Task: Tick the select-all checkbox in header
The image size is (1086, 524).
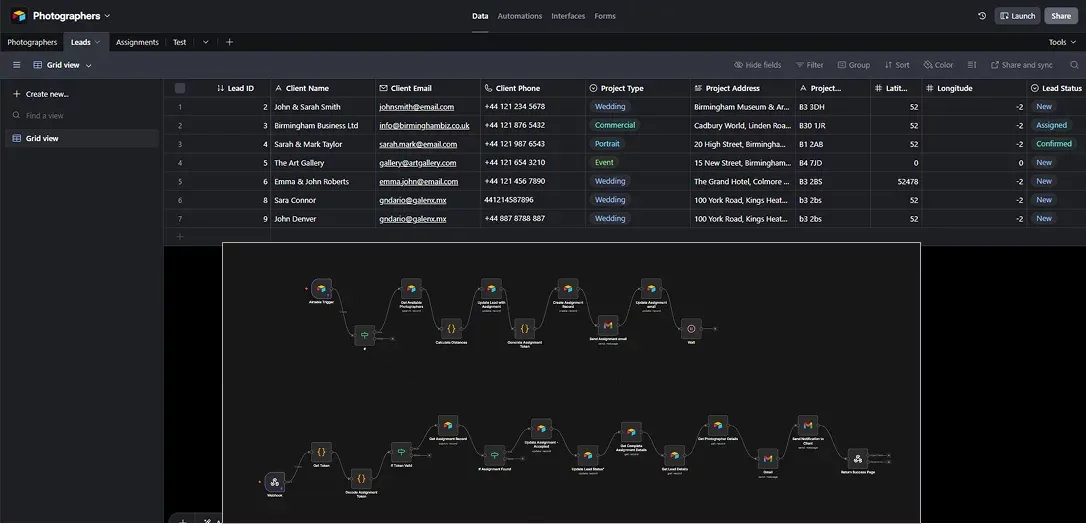Action: (x=180, y=88)
